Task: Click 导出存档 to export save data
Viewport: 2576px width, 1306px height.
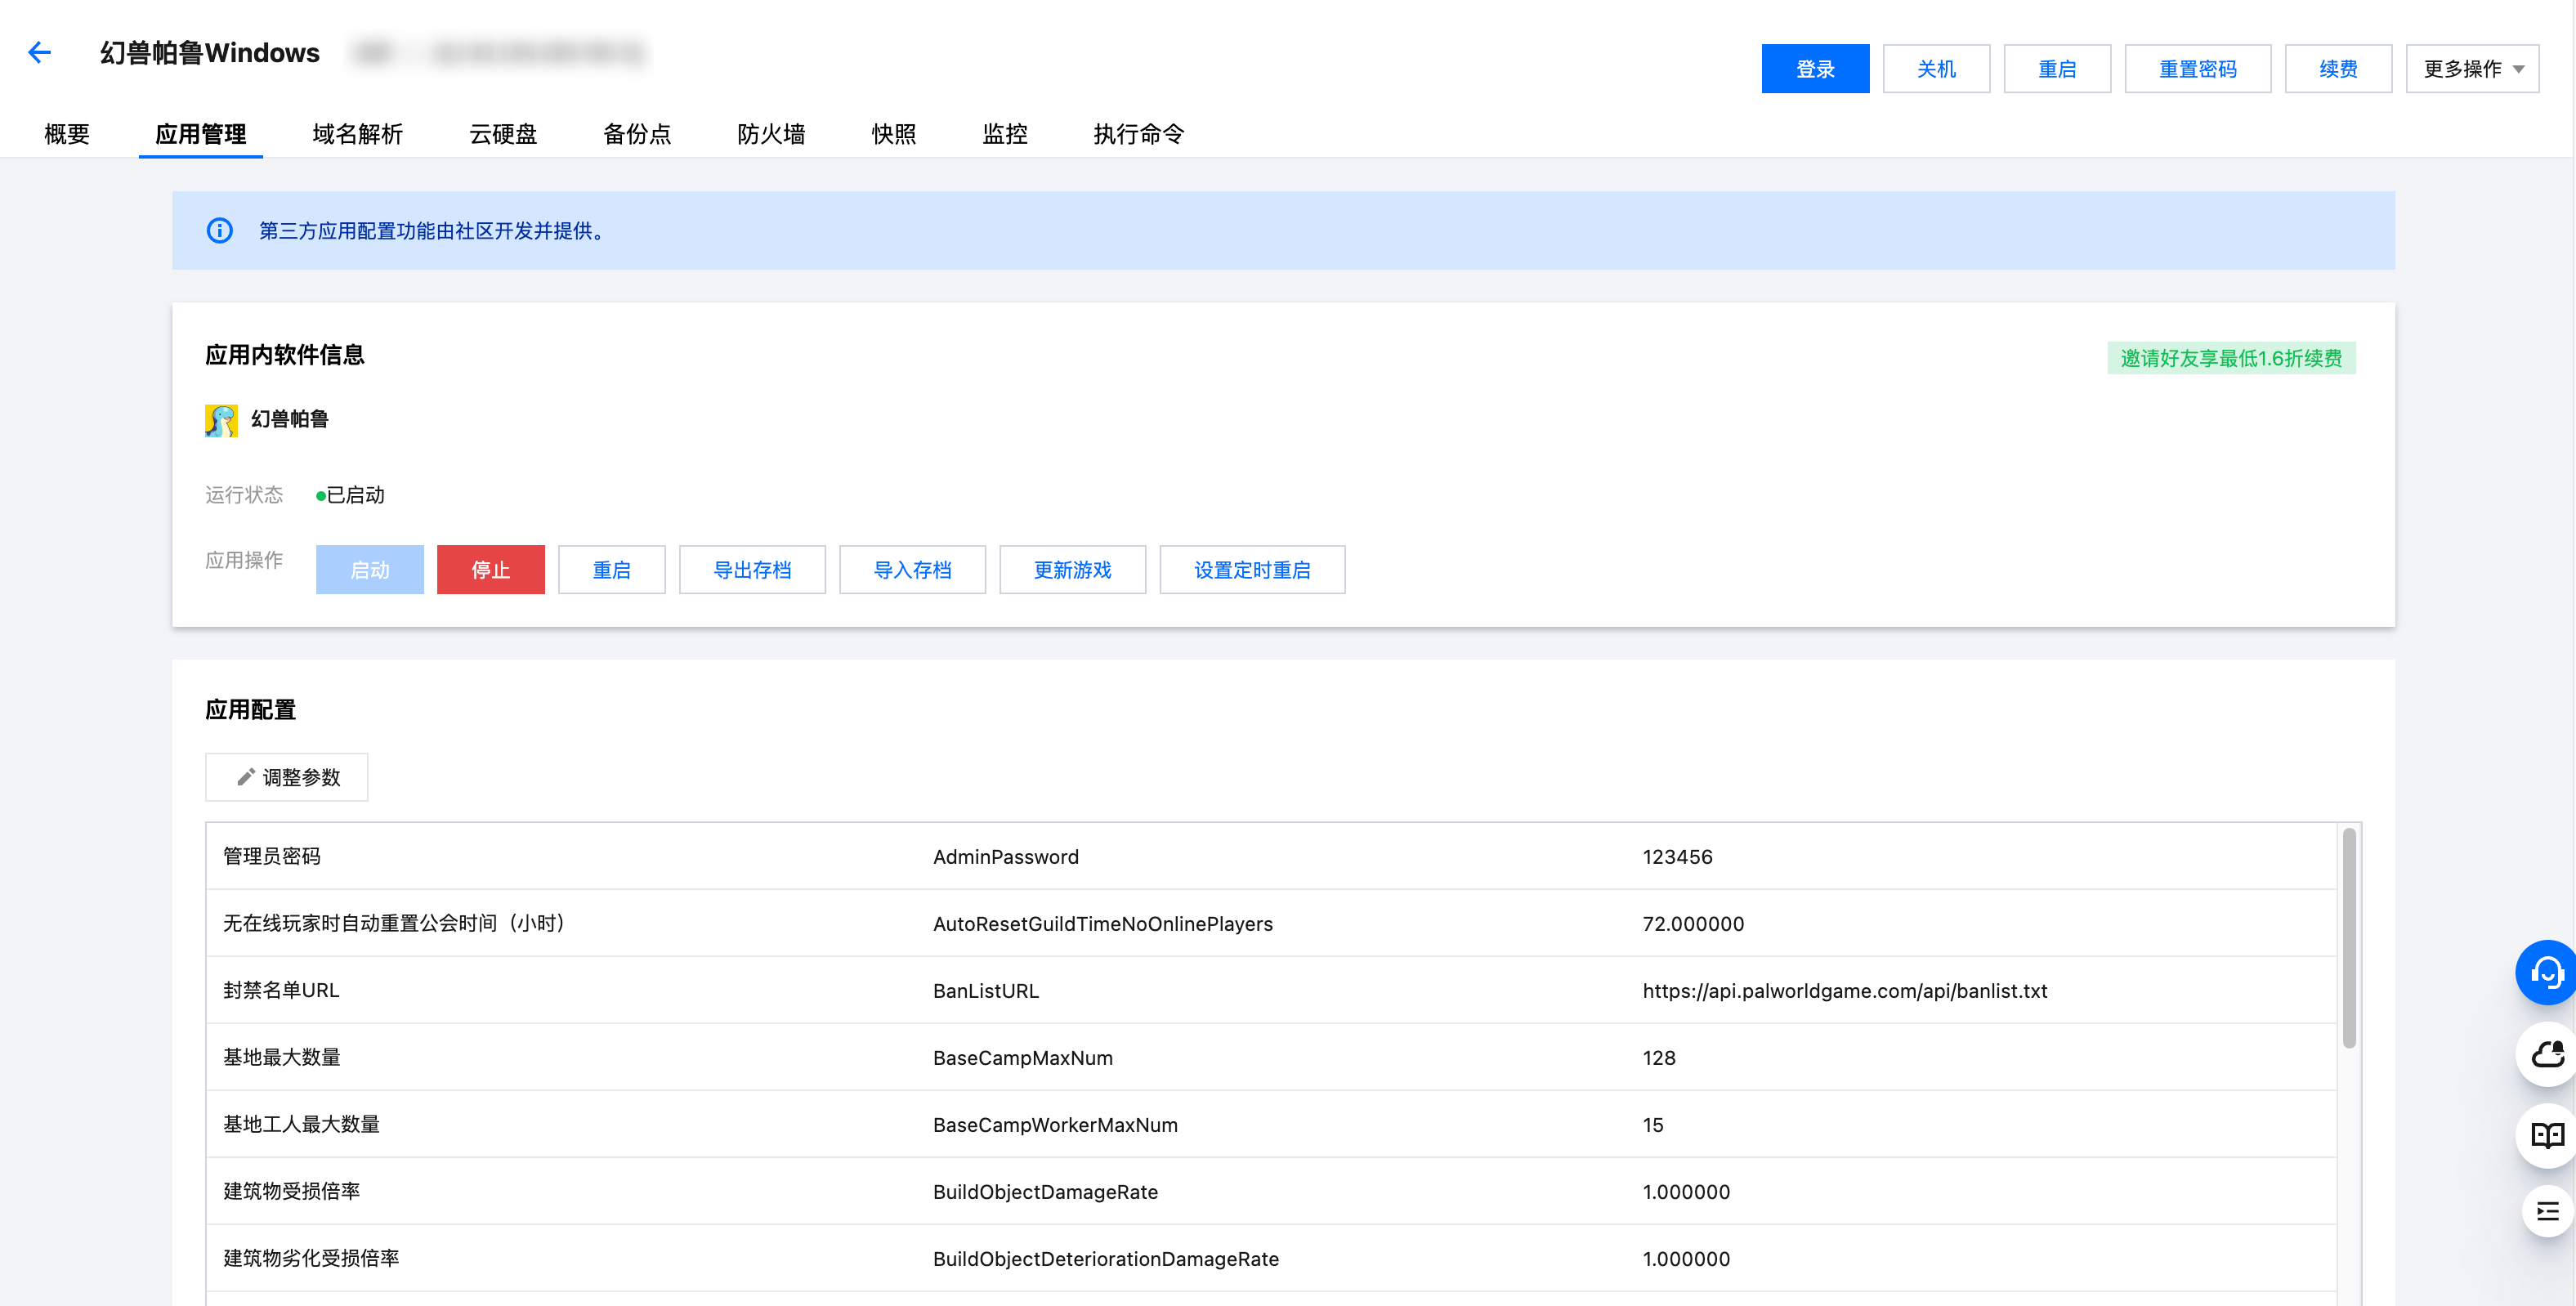Action: (x=752, y=569)
